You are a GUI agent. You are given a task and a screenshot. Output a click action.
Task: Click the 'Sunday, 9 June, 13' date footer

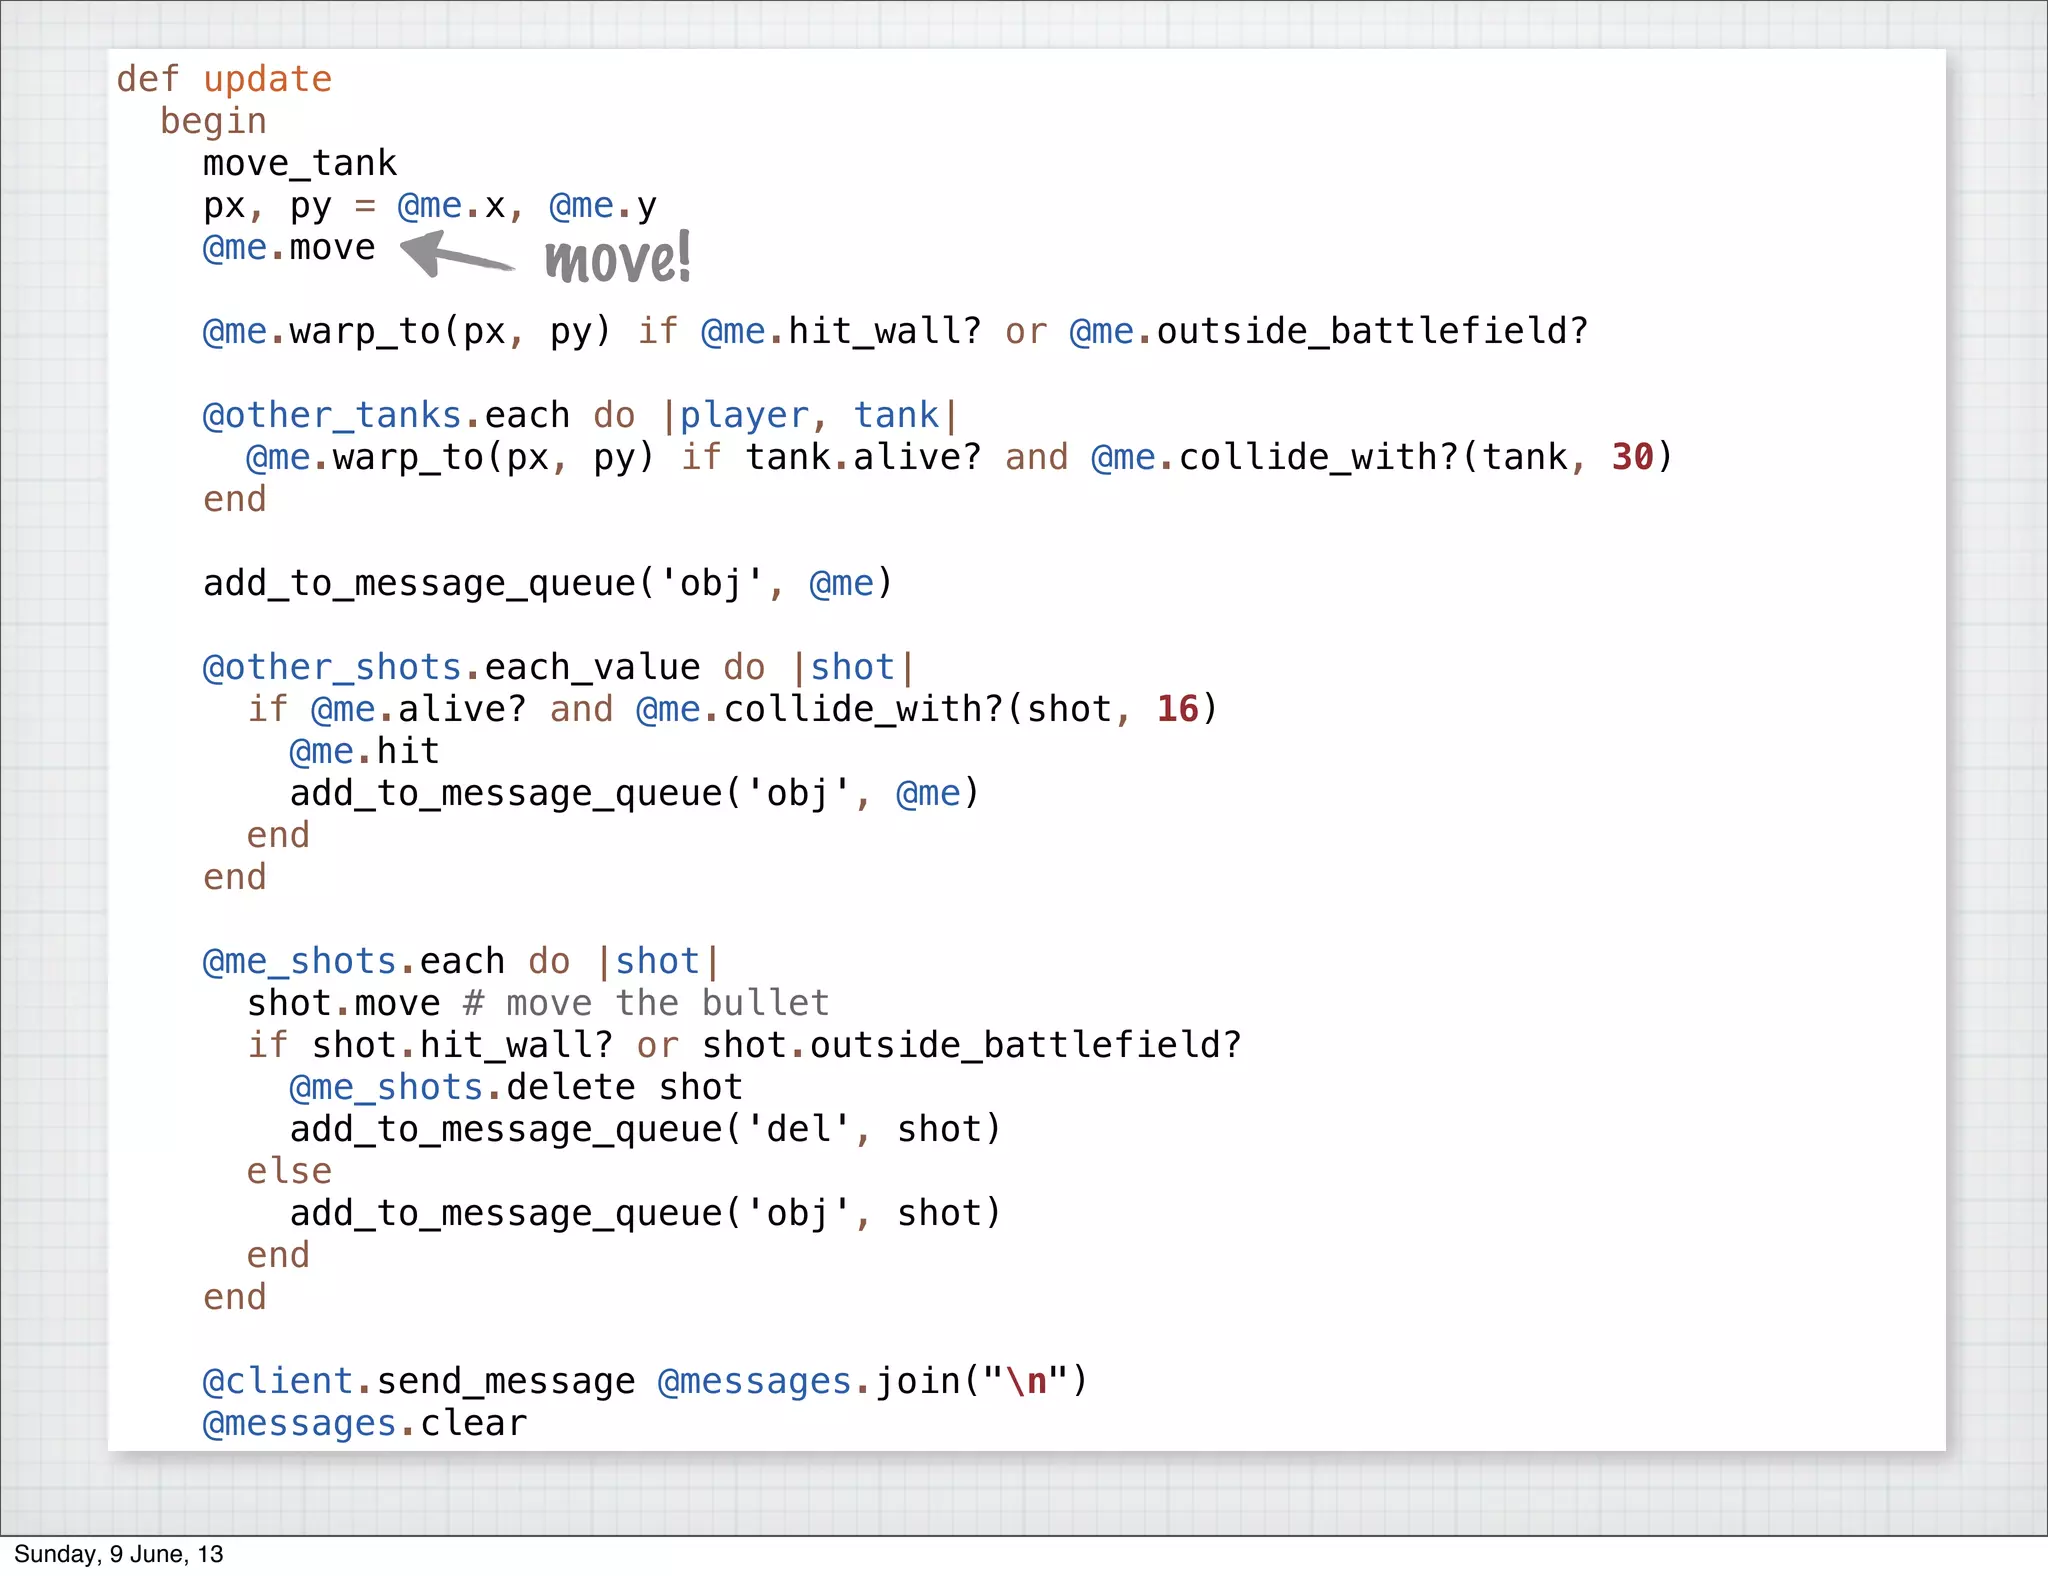[x=118, y=1554]
